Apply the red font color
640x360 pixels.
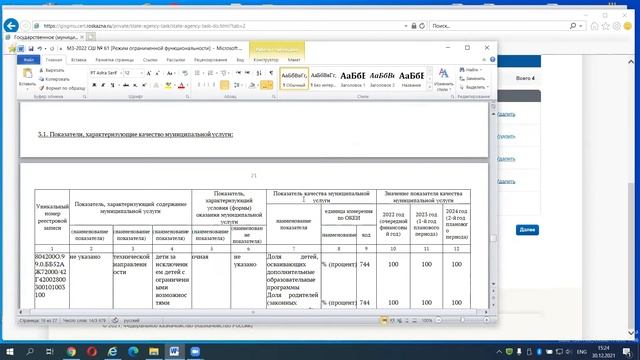(x=182, y=85)
